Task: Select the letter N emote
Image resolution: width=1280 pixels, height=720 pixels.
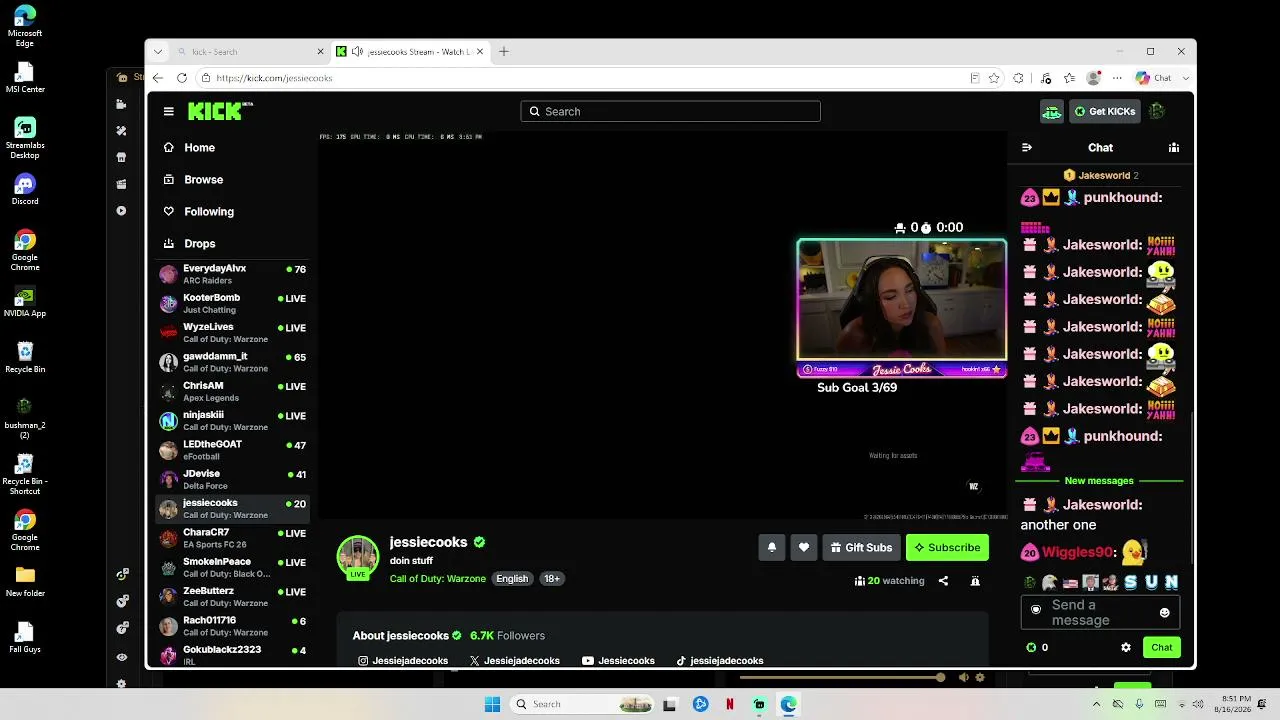Action: 1171,582
